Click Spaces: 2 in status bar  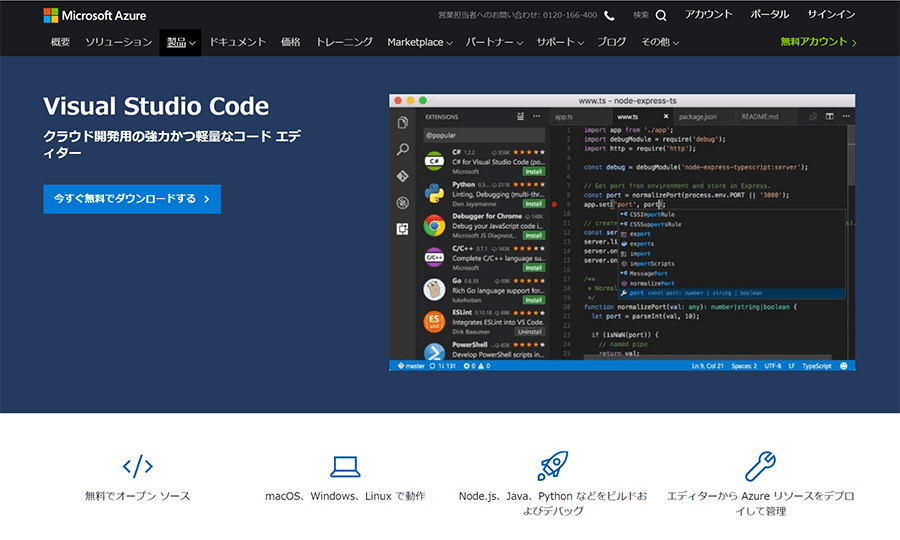coord(744,366)
